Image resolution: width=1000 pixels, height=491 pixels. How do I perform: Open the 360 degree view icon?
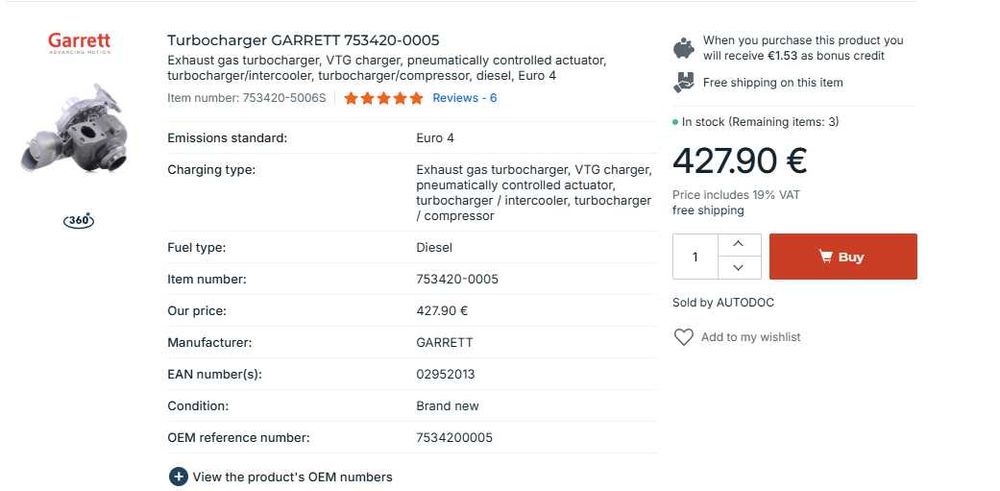coord(78,220)
